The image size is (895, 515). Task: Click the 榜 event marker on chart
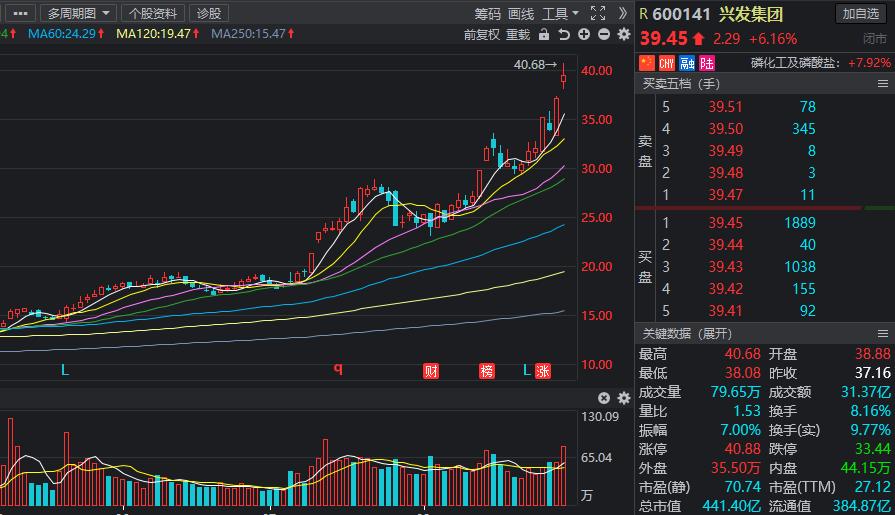click(487, 371)
